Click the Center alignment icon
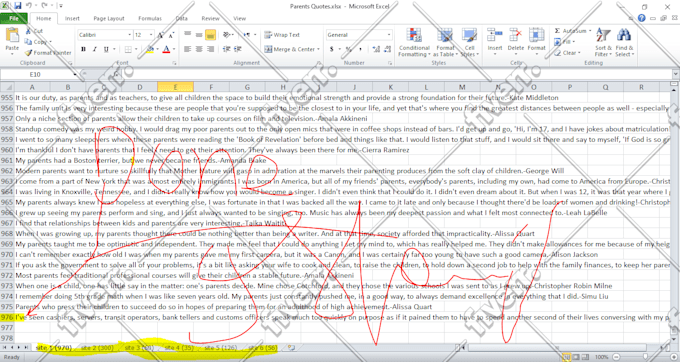This screenshot has width=680, height=362. [x=199, y=49]
